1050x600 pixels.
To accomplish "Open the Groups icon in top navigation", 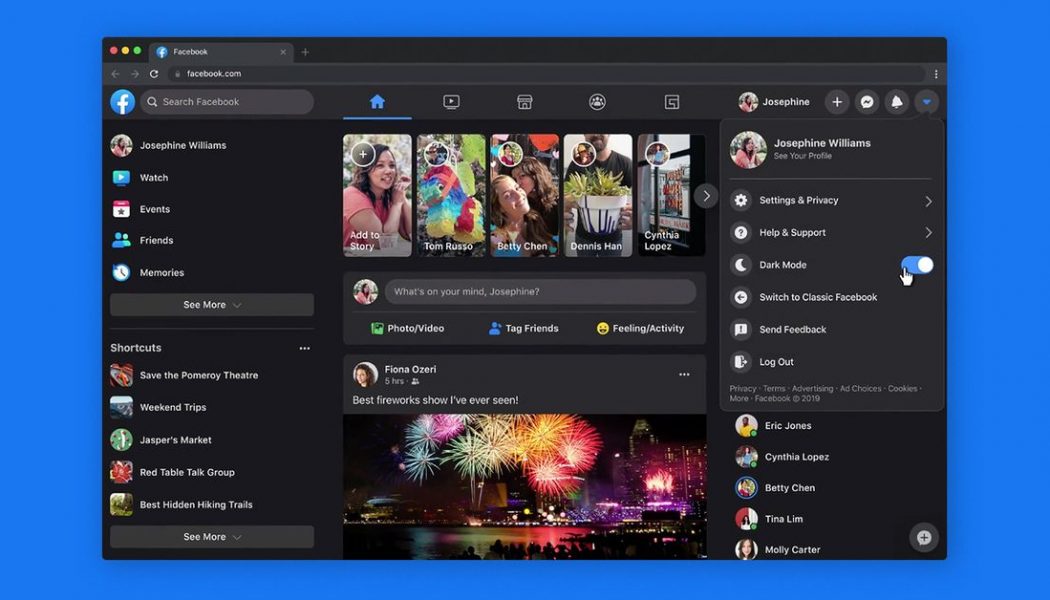I will tap(597, 101).
